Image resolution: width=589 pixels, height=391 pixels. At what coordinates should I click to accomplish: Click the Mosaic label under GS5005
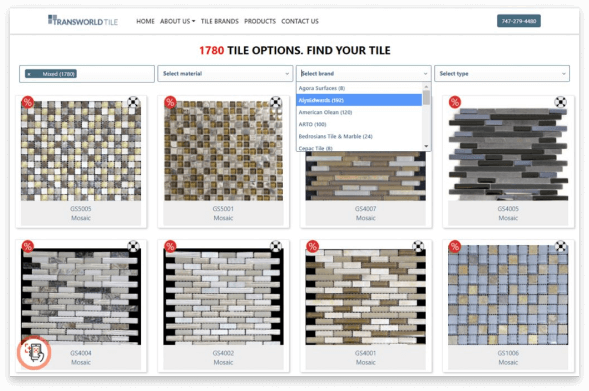[81, 218]
